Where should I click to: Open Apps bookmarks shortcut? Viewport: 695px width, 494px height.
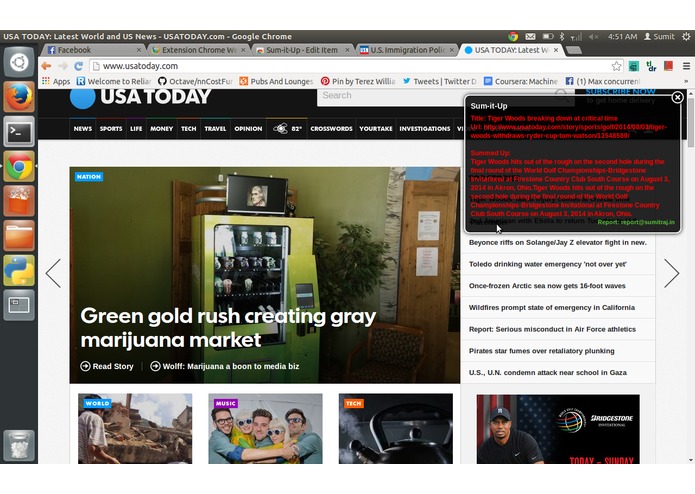pyautogui.click(x=56, y=81)
